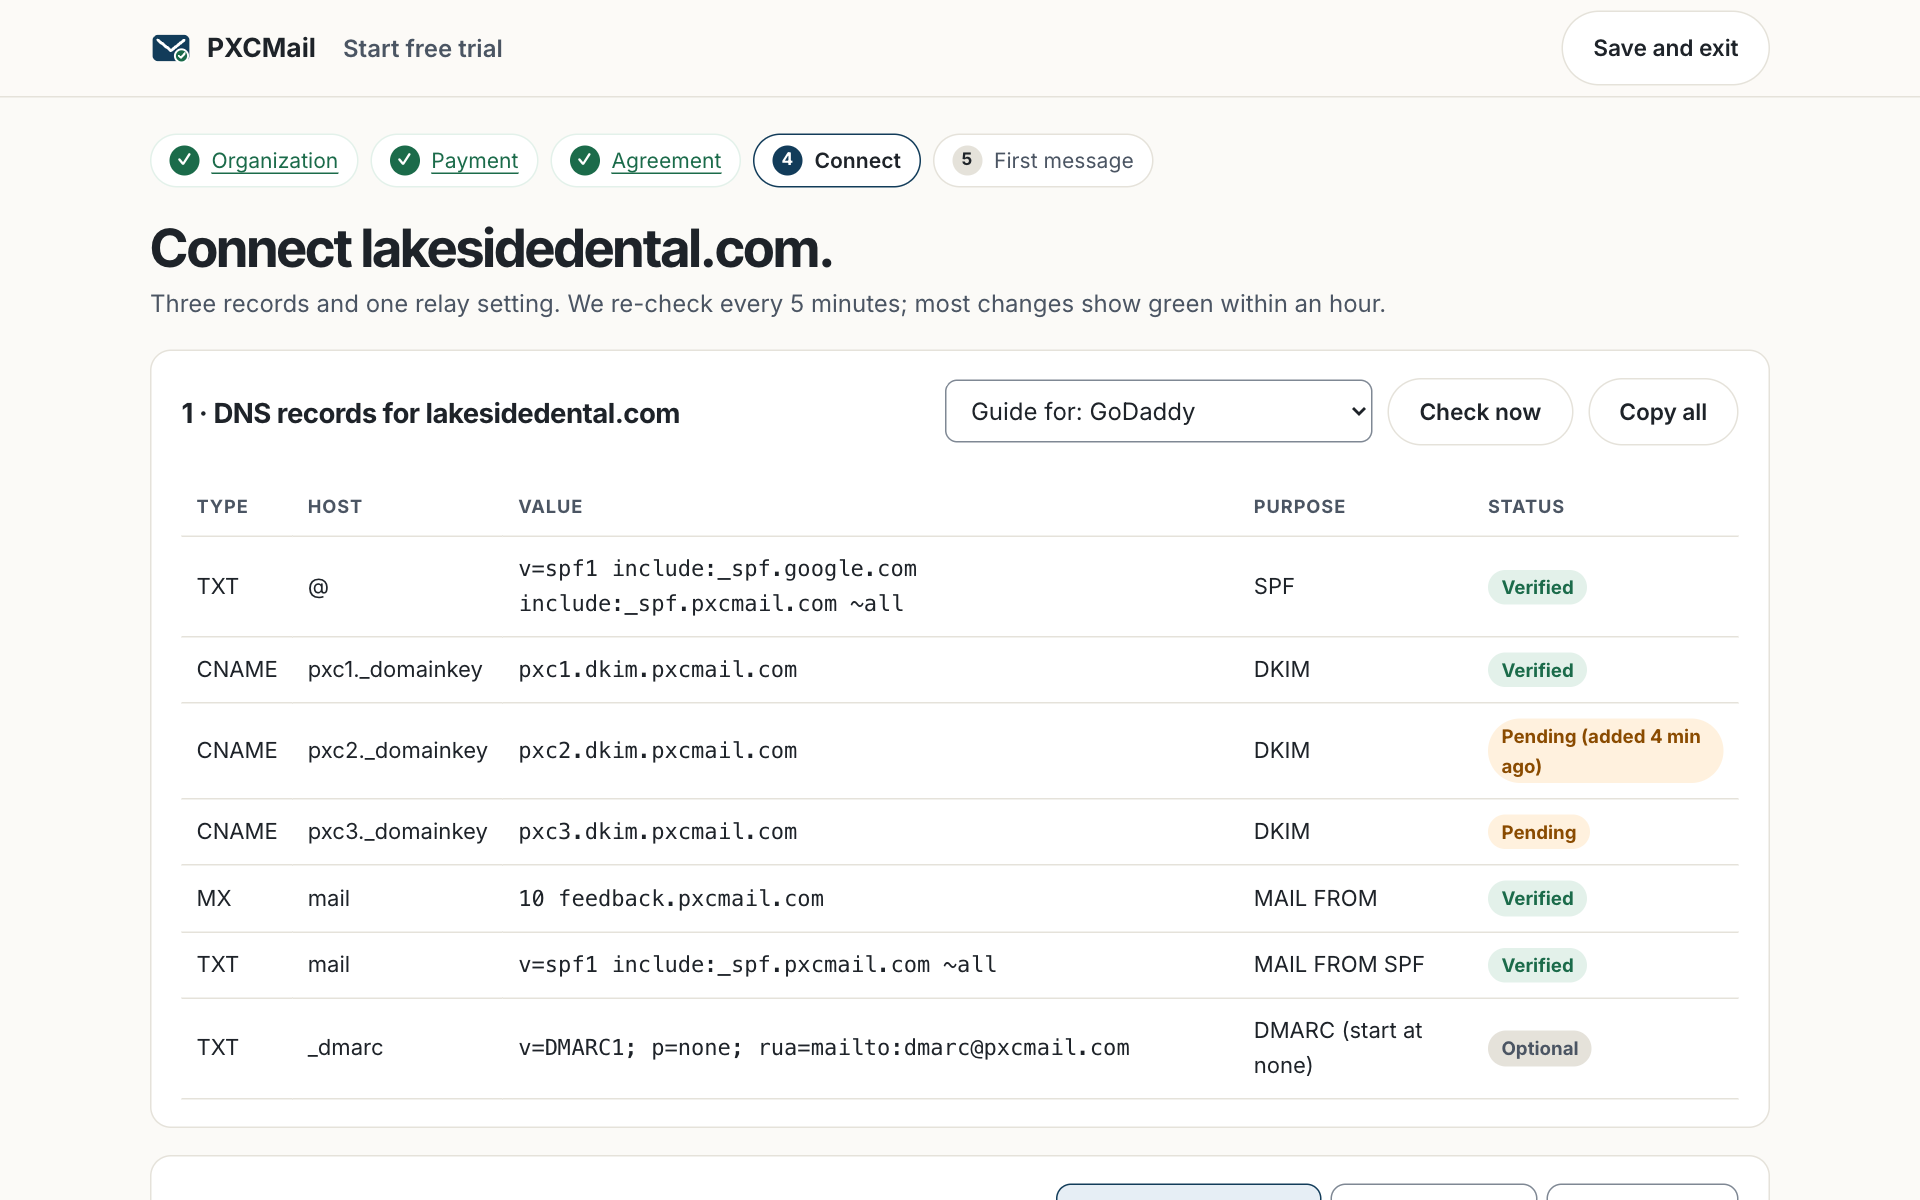Image resolution: width=1920 pixels, height=1200 pixels.
Task: Open the Organization step link
Action: tap(274, 161)
